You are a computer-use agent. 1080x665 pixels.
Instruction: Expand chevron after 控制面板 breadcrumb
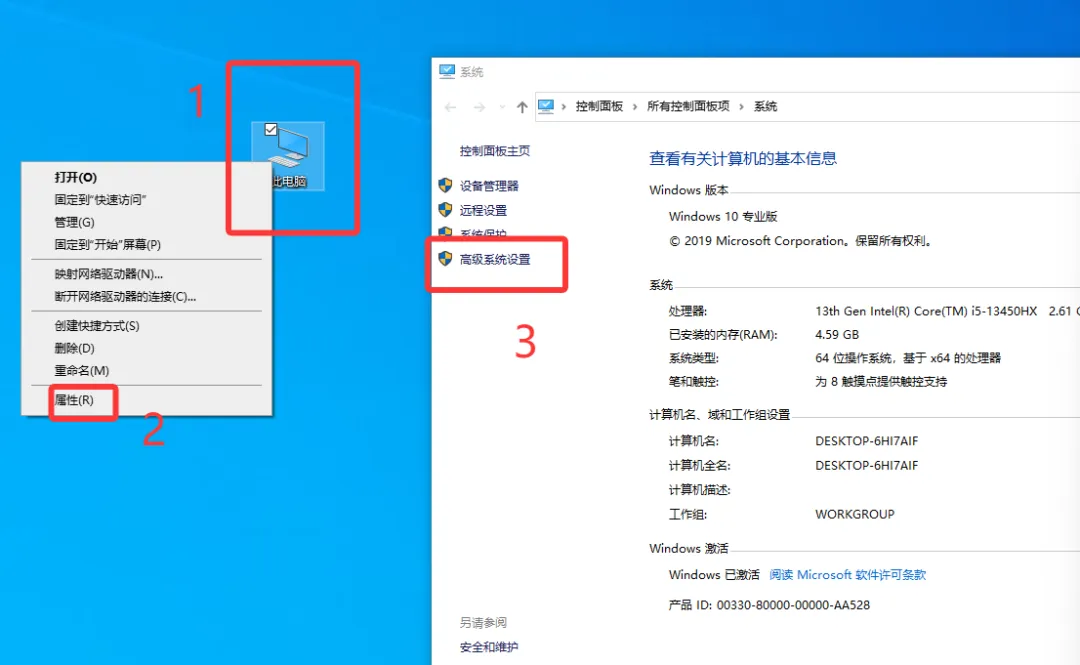point(634,107)
